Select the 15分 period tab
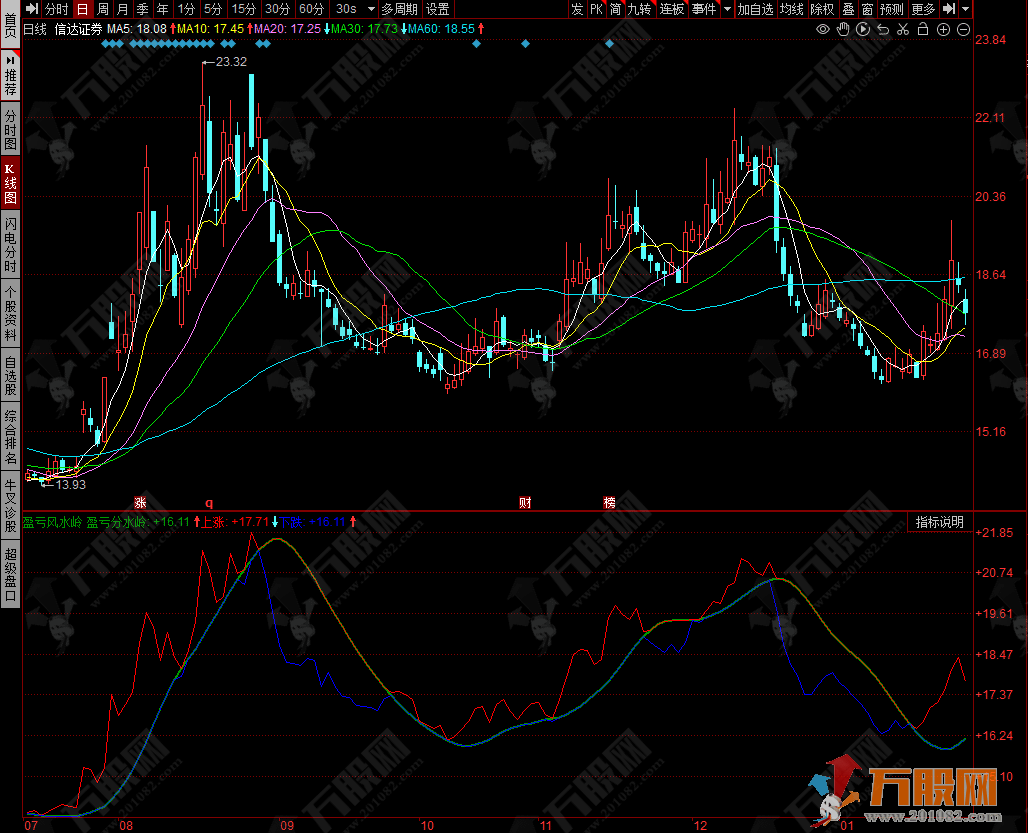This screenshot has width=1028, height=833. pyautogui.click(x=244, y=9)
